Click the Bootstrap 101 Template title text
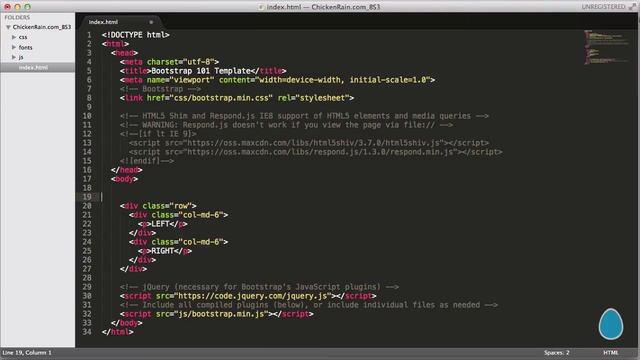The width and height of the screenshot is (640, 360). coord(200,71)
